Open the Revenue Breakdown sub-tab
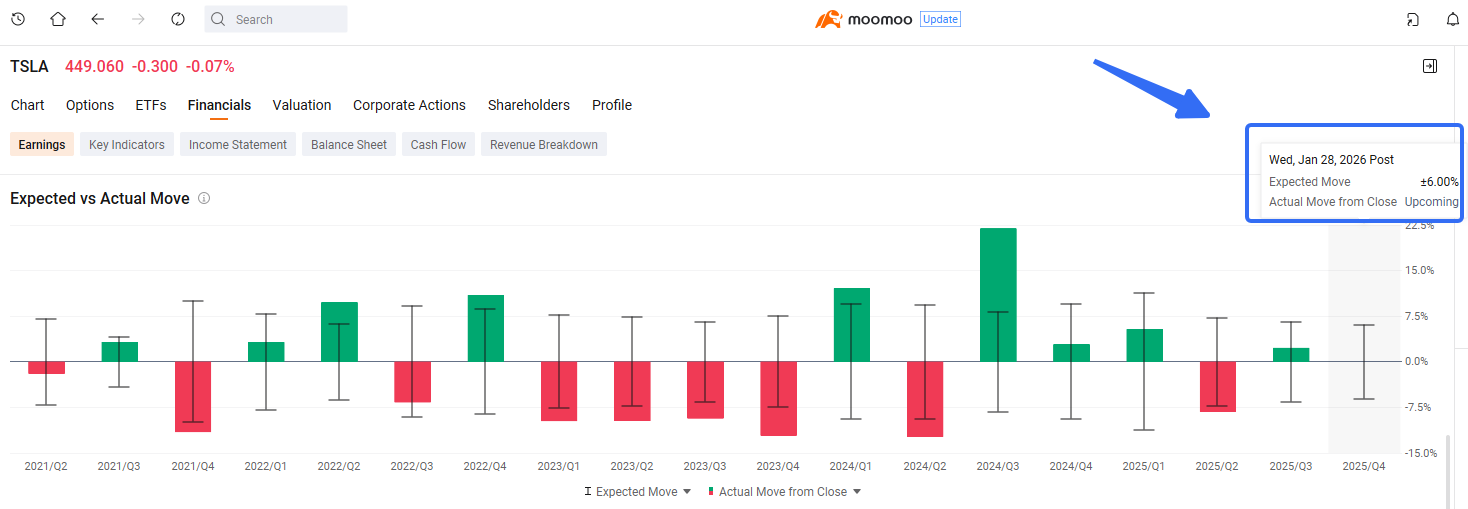The width and height of the screenshot is (1468, 509). pyautogui.click(x=544, y=145)
